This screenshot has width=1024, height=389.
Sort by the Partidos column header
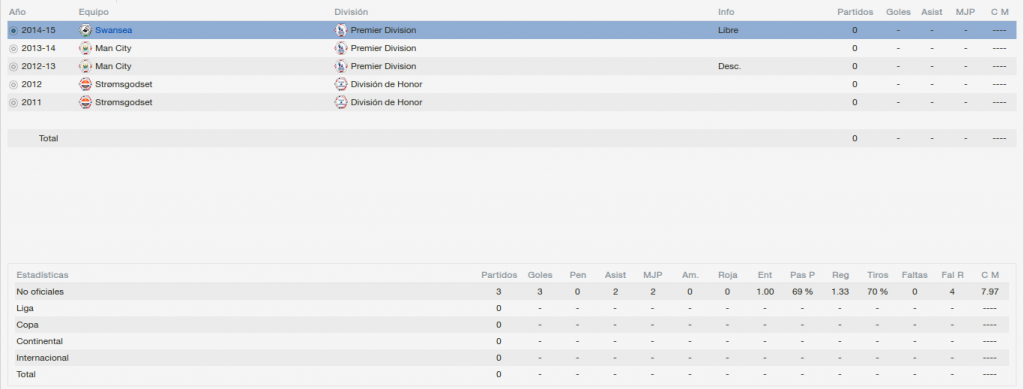[855, 12]
